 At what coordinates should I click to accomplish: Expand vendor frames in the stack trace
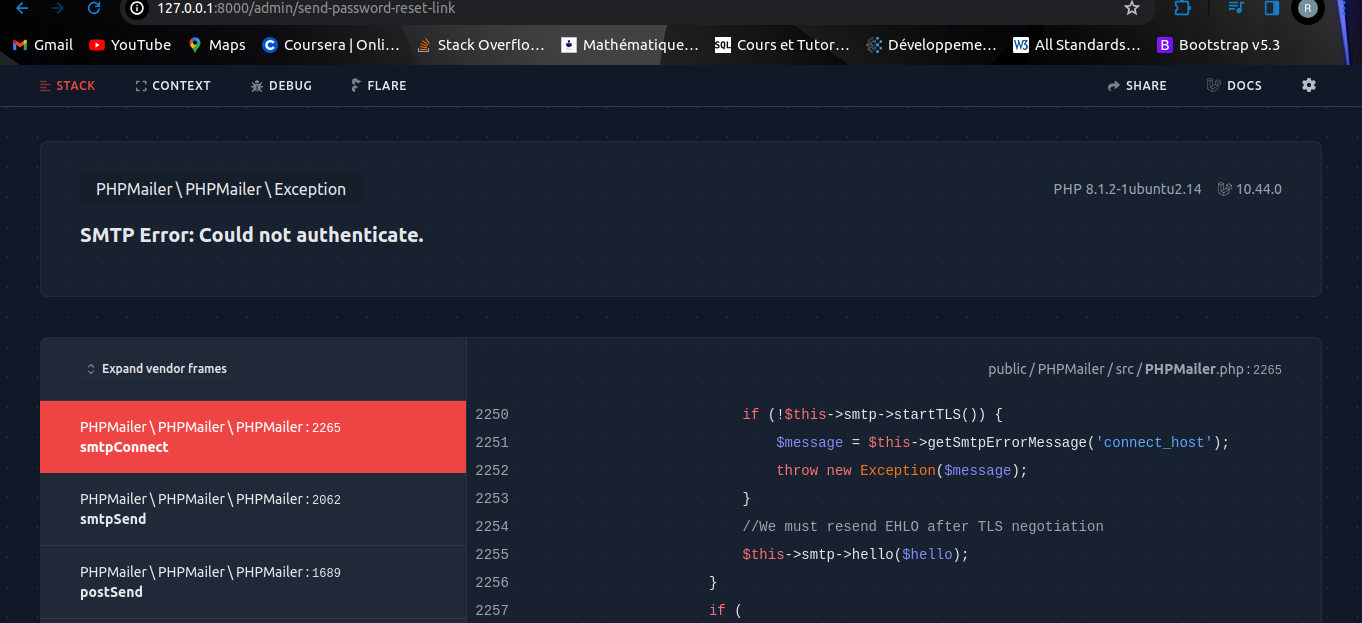(156, 368)
